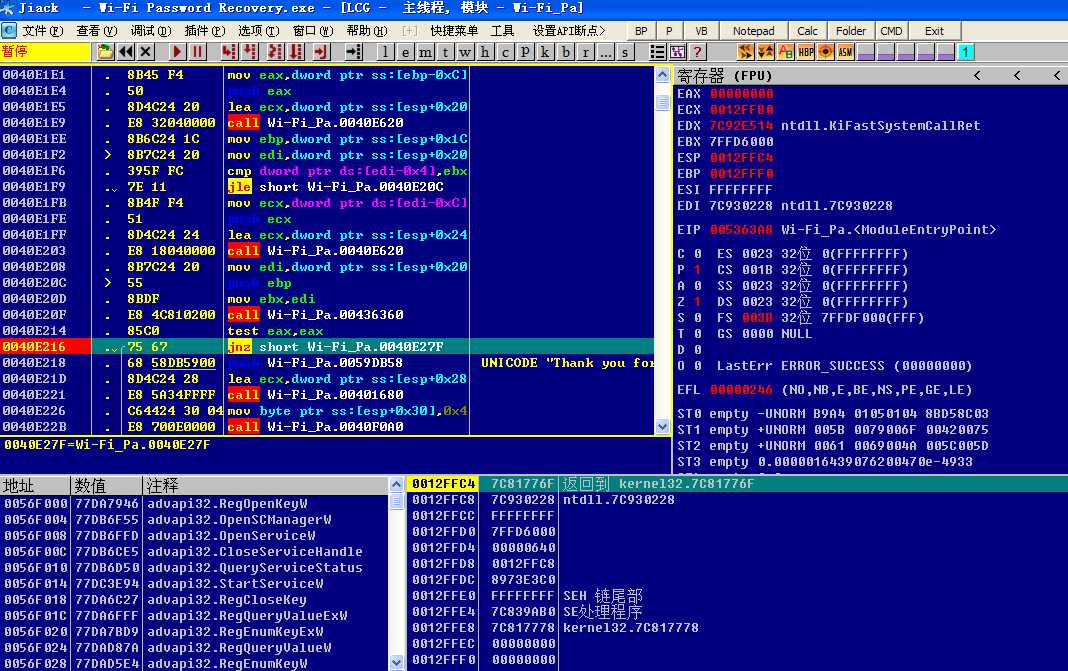Click the BP button
Viewport: 1068px width, 671px height.
(641, 31)
